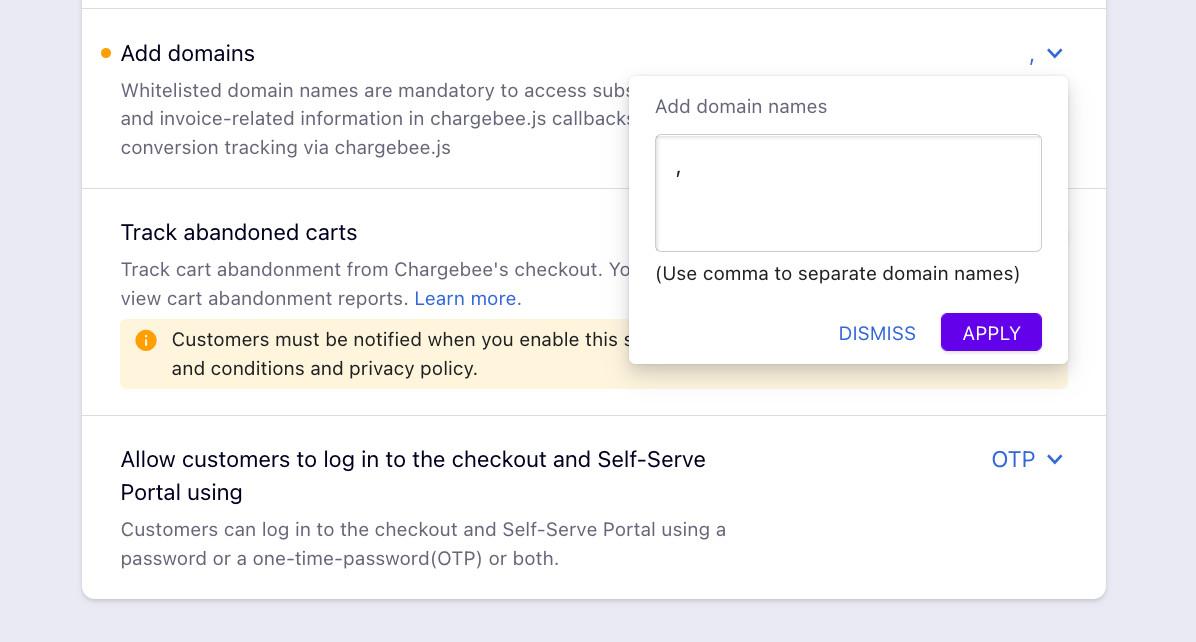Click the Add domain names label in popup
The width and height of the screenshot is (1196, 642).
point(741,107)
